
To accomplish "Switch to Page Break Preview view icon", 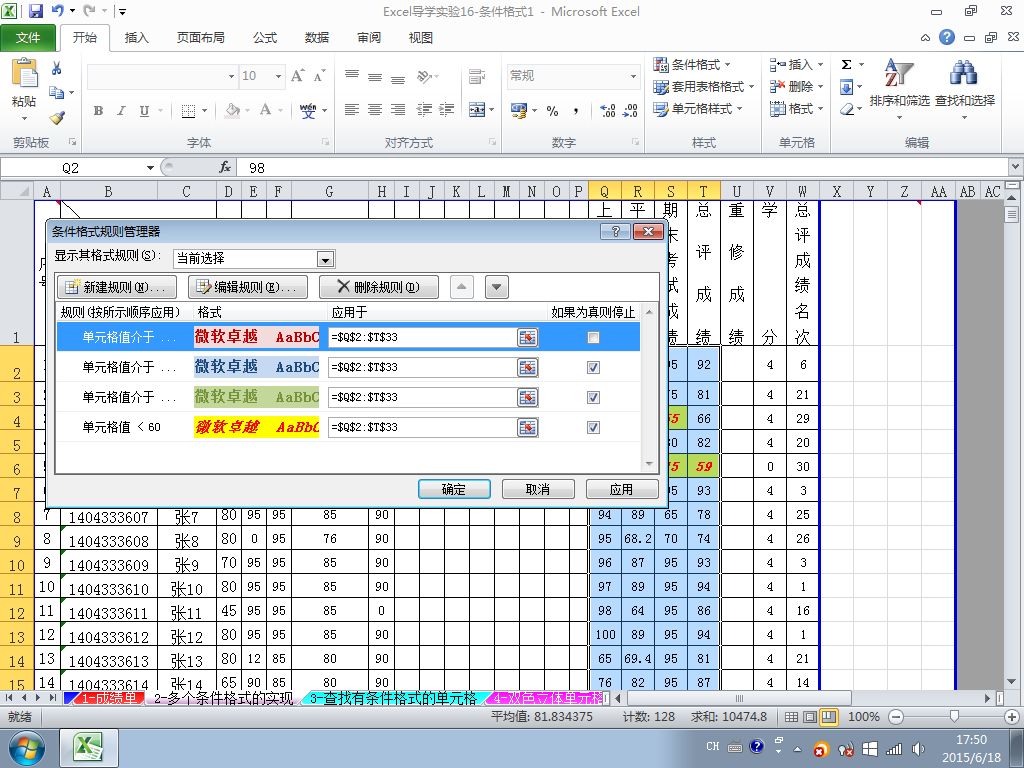I will (828, 716).
